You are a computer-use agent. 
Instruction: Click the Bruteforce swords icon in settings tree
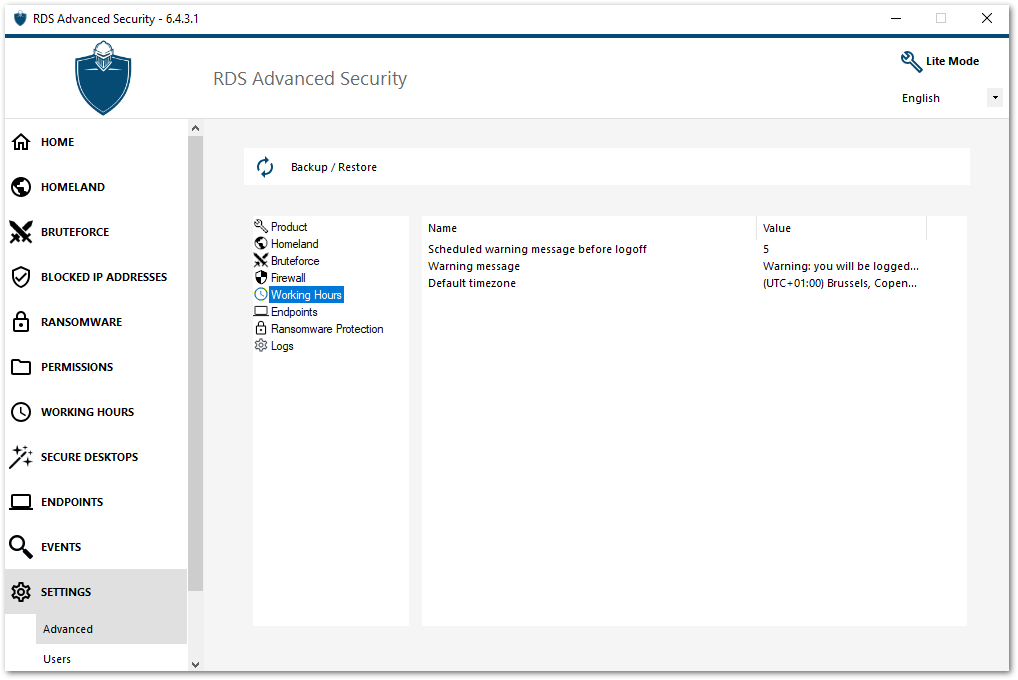pos(261,260)
